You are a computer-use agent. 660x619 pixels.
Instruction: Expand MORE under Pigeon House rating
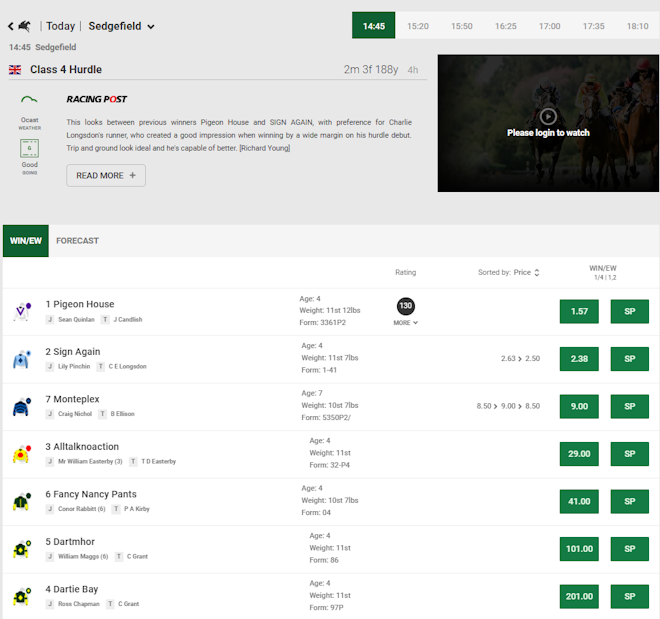click(406, 323)
